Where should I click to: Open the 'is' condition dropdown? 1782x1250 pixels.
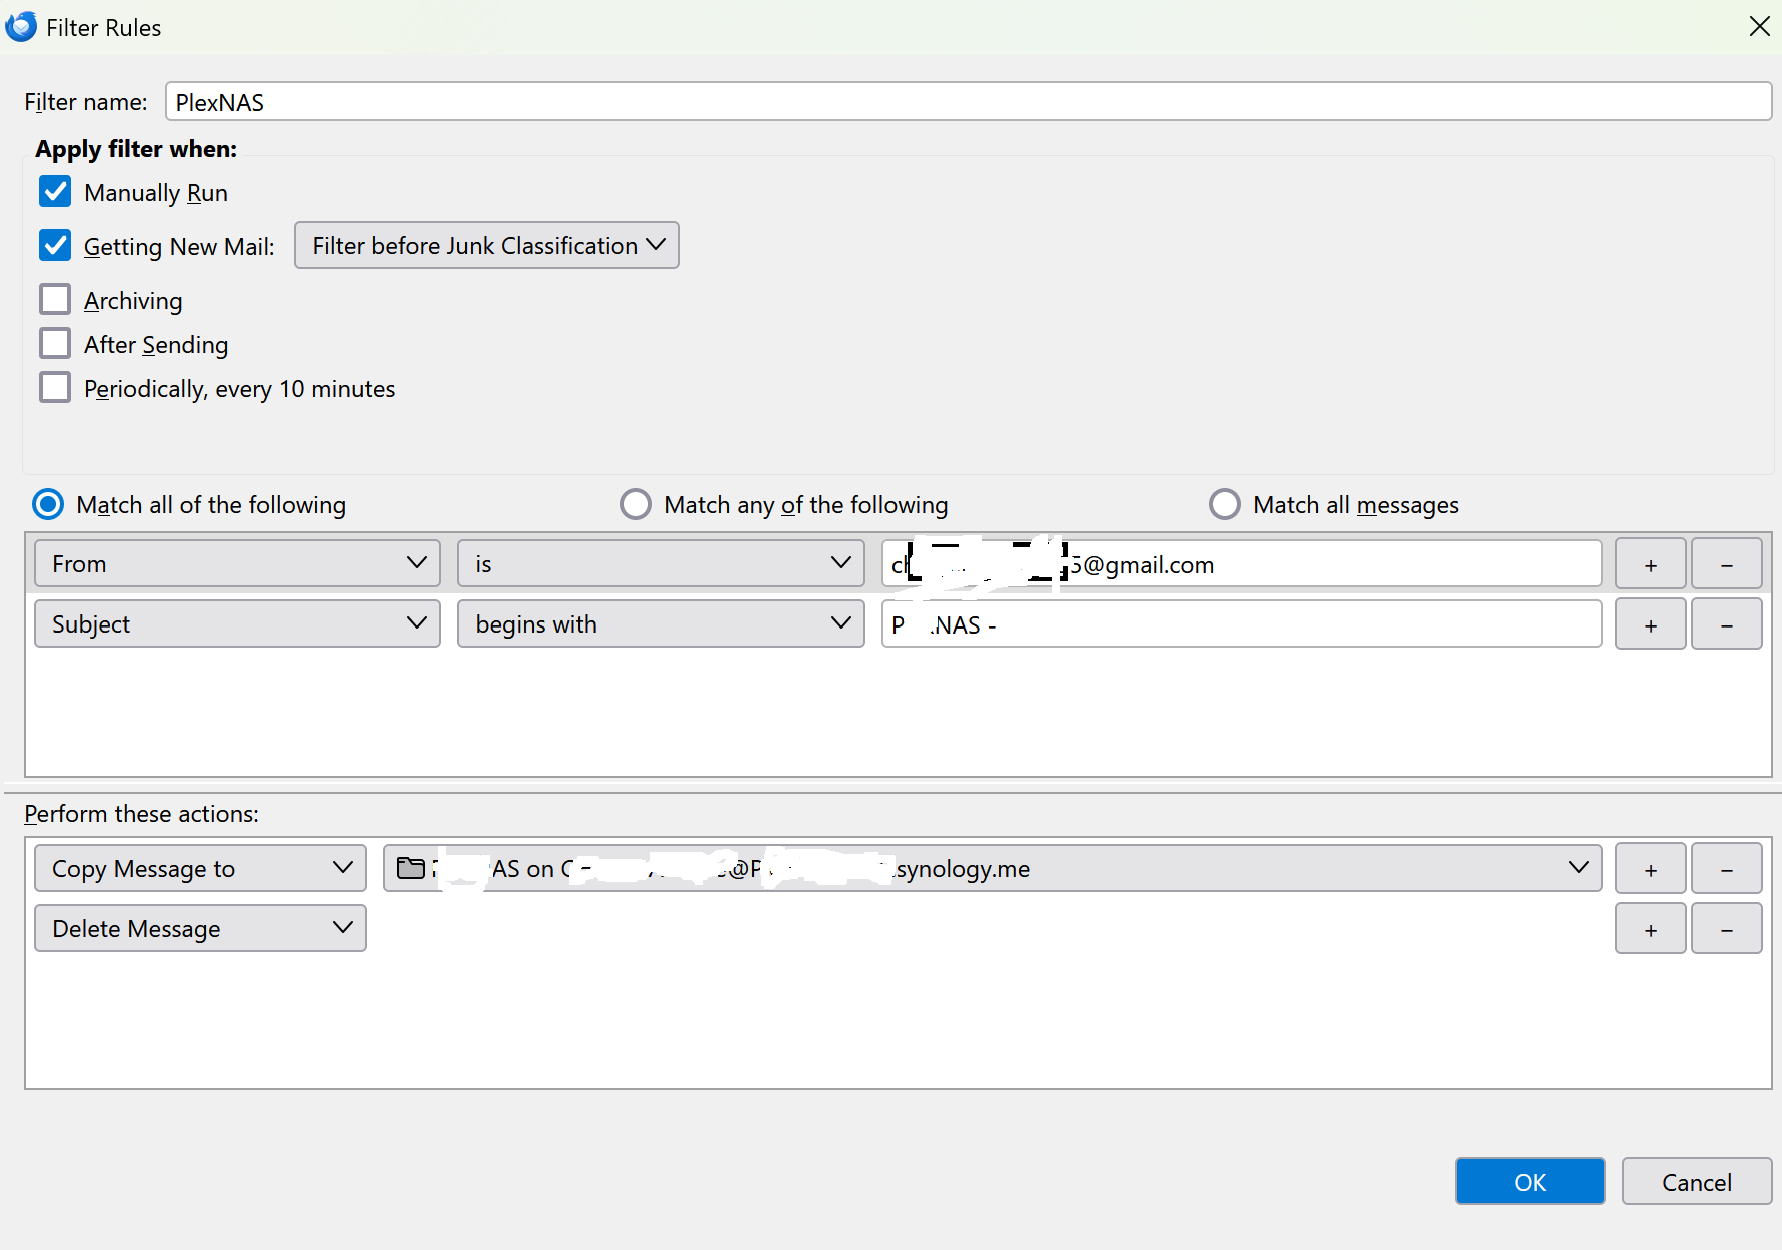click(661, 563)
